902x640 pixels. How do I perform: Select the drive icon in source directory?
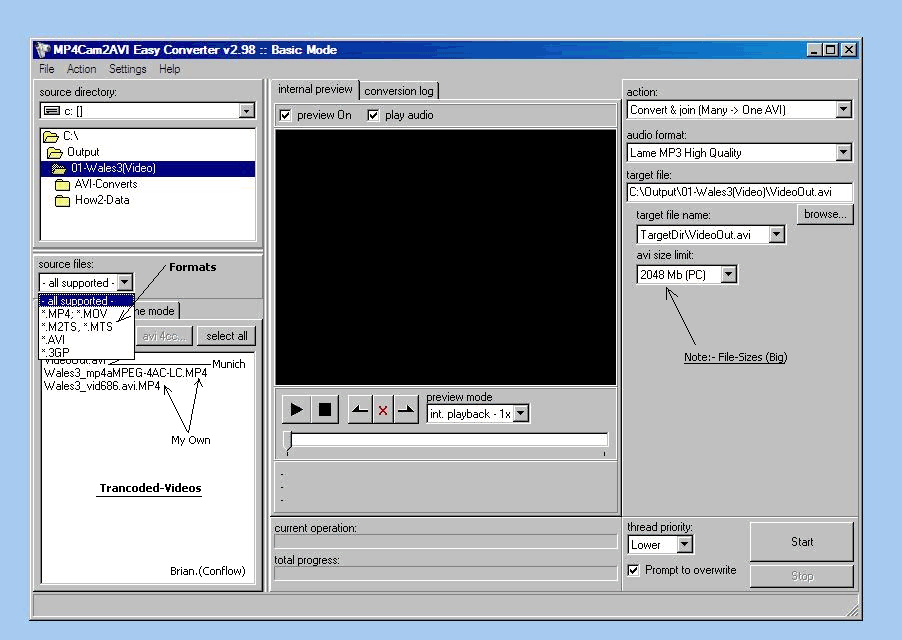point(52,110)
